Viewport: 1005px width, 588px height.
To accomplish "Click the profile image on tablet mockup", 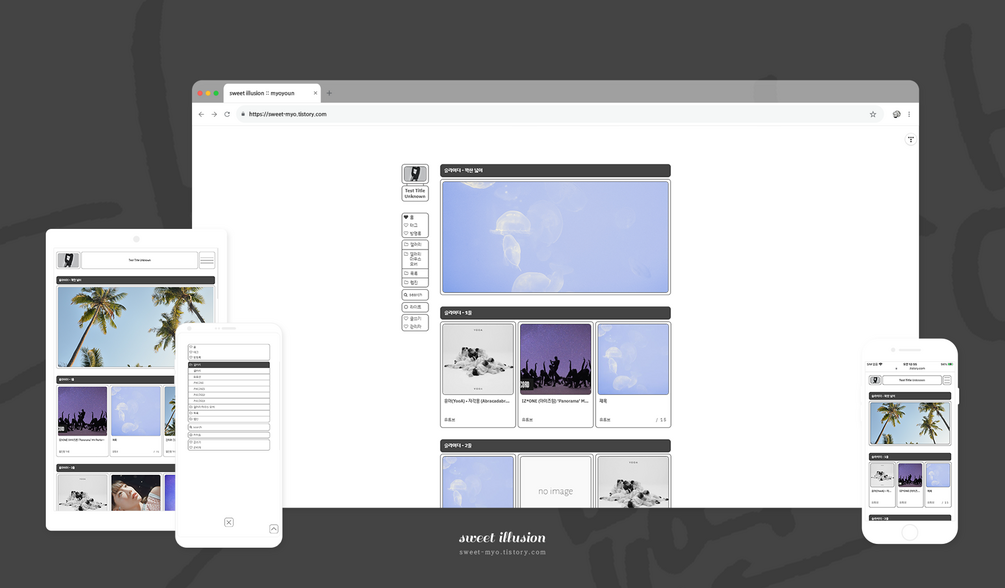I will tap(68, 260).
